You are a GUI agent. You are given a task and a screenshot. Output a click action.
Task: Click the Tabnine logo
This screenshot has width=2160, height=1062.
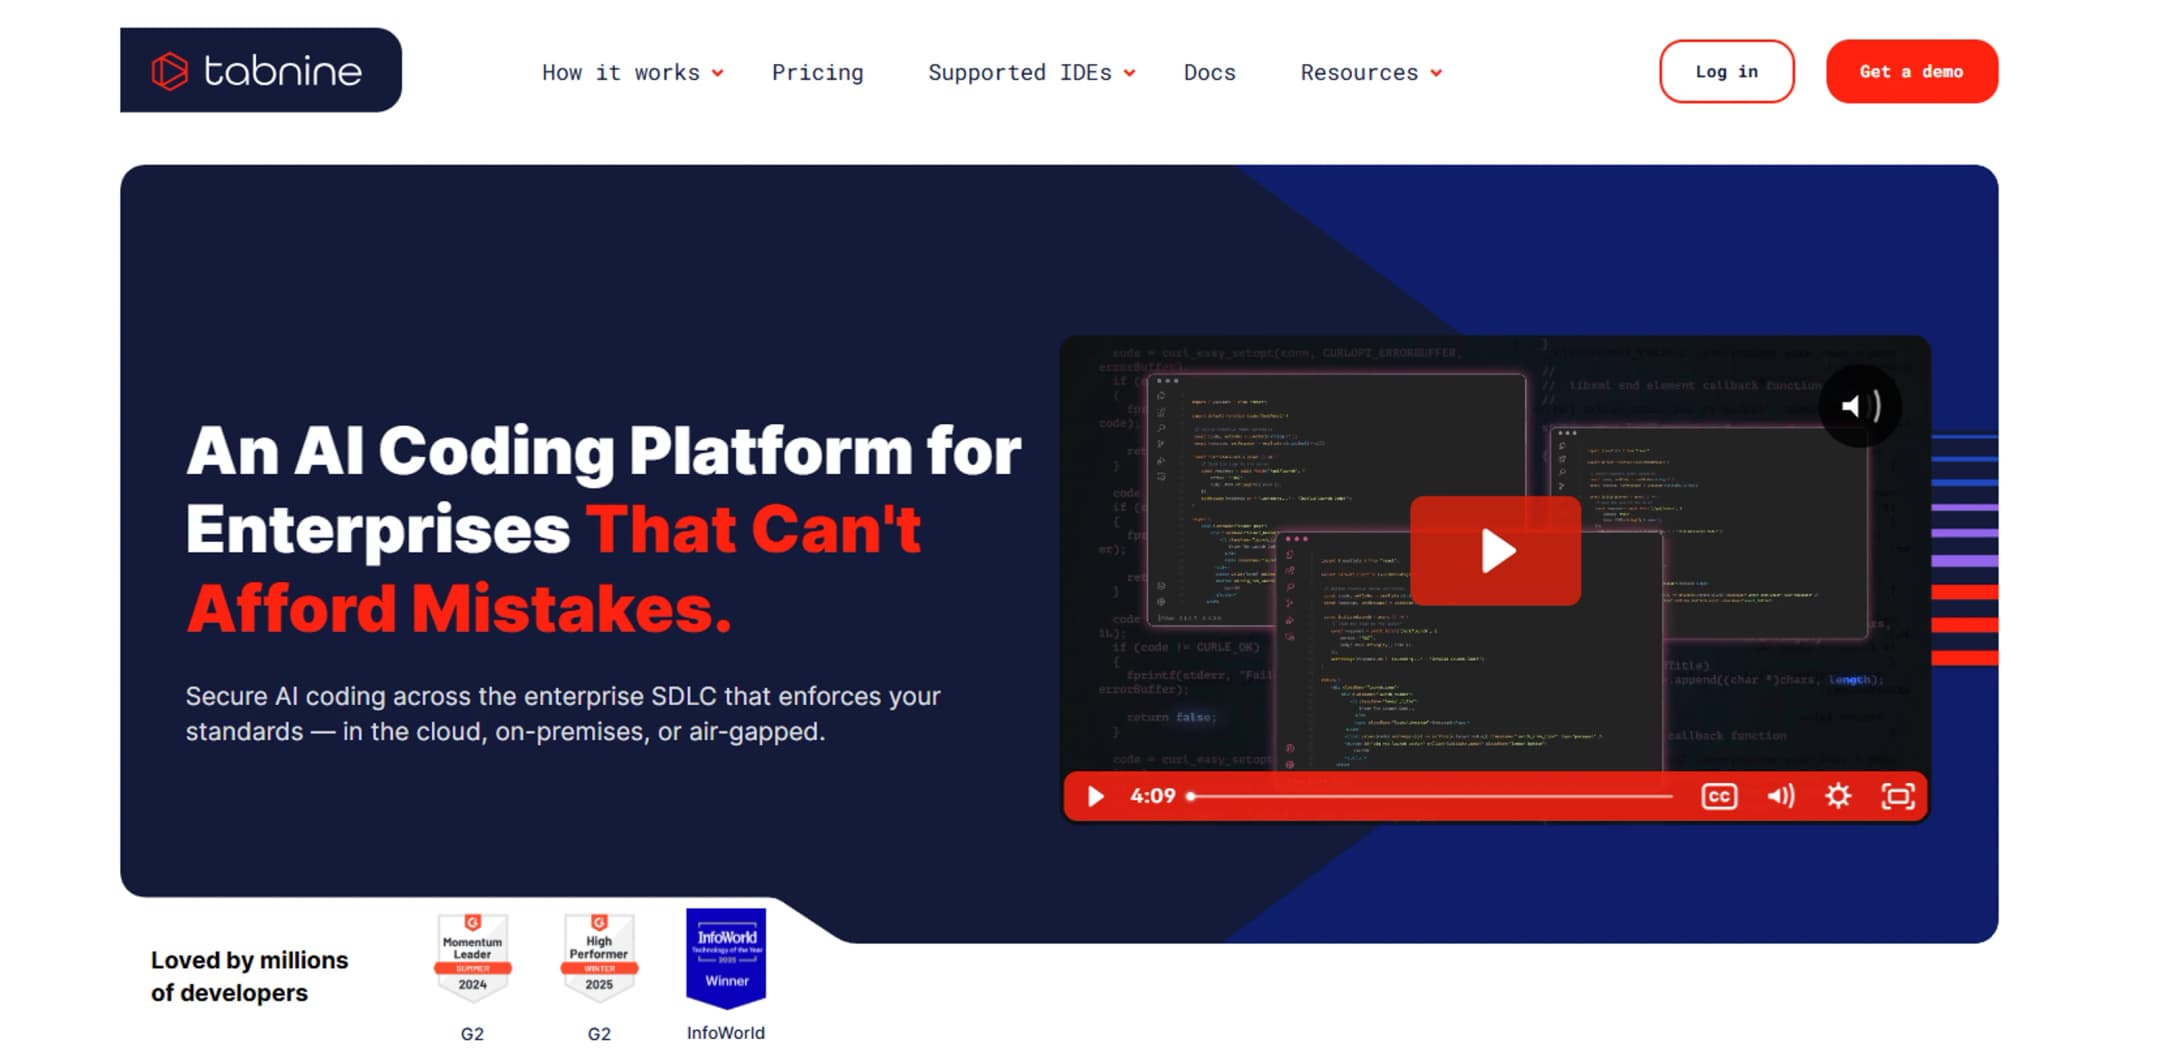(x=260, y=70)
